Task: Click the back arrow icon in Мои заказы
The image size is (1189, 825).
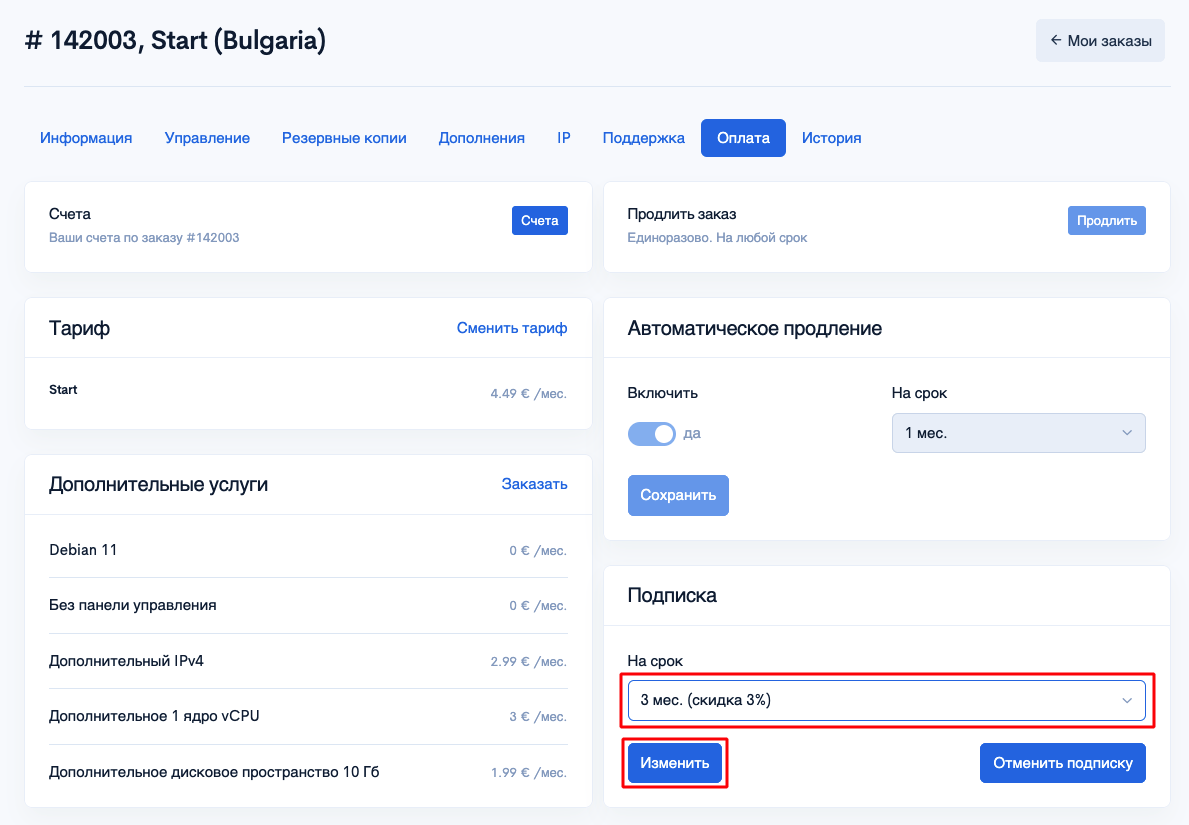Action: click(1056, 40)
